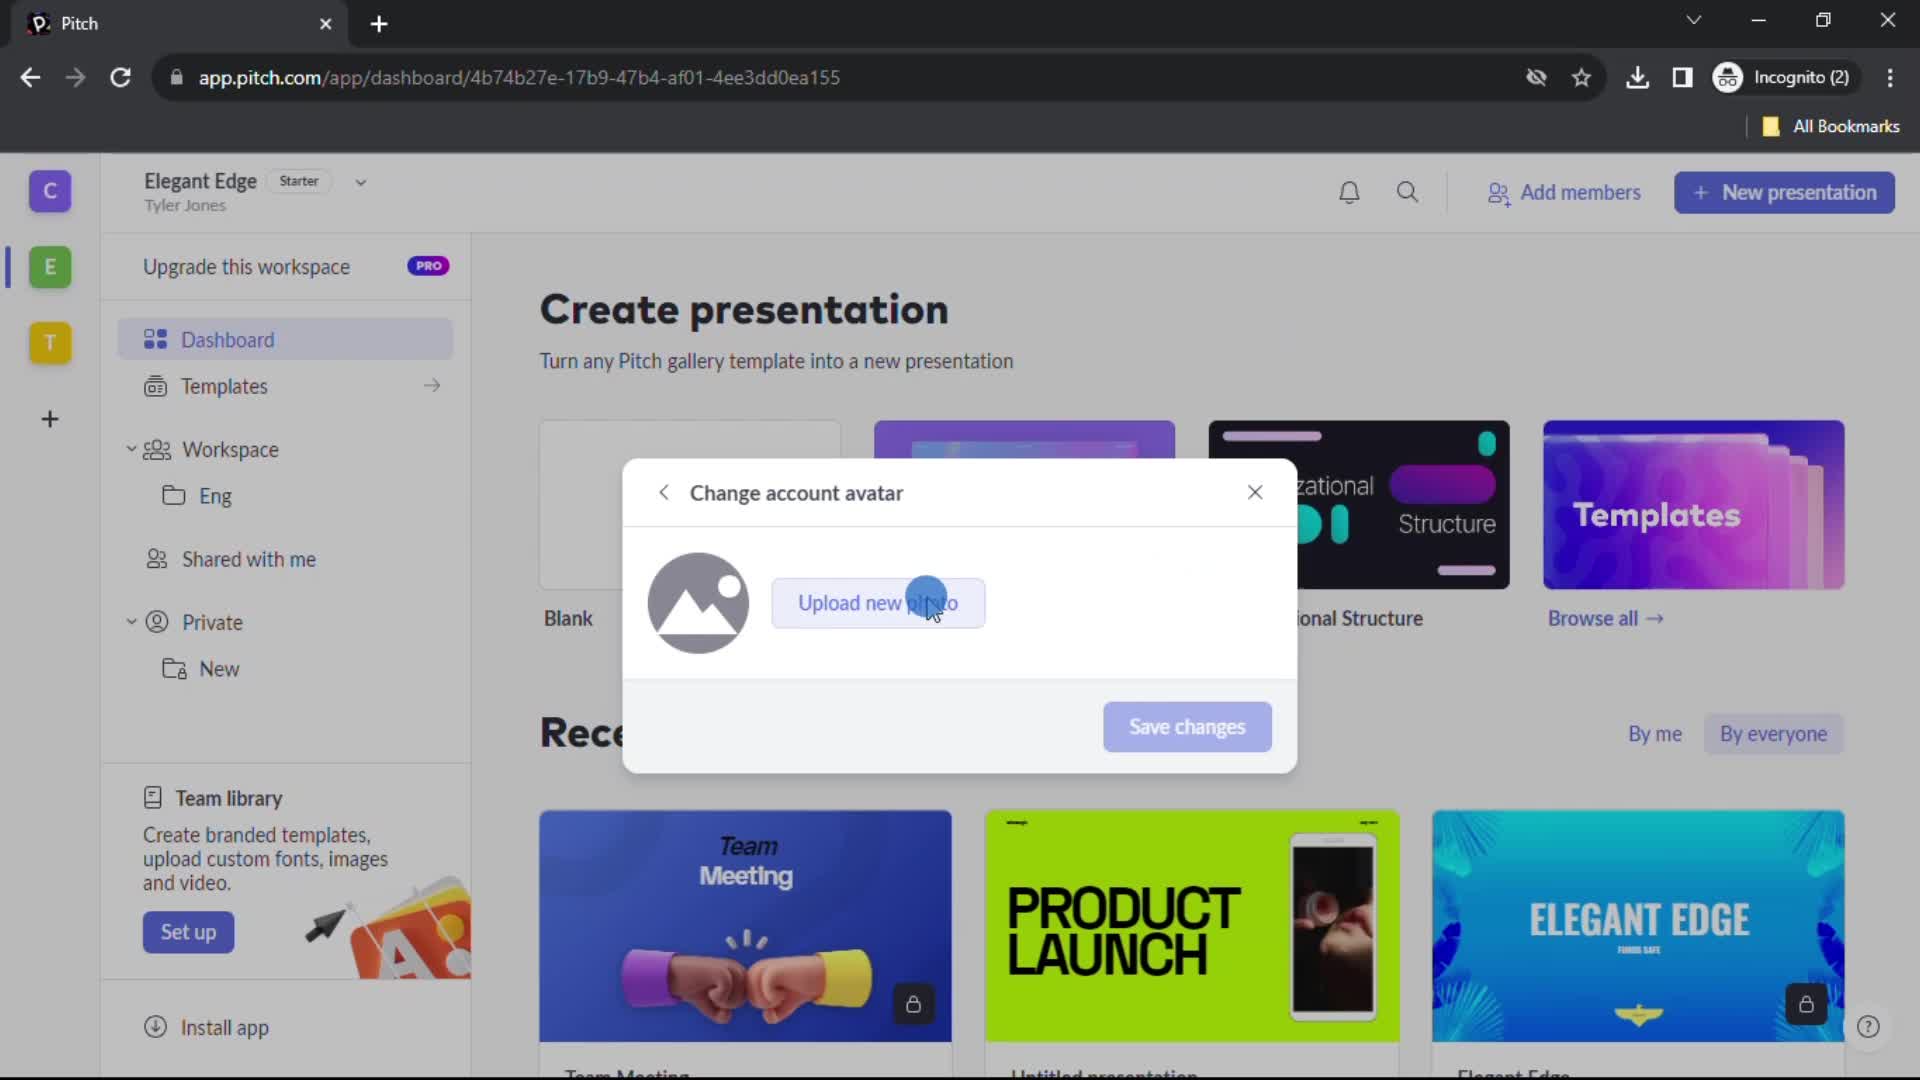This screenshot has width=1920, height=1080.
Task: Click the Upgrade this workspace PRO toggle
Action: pos(431,266)
